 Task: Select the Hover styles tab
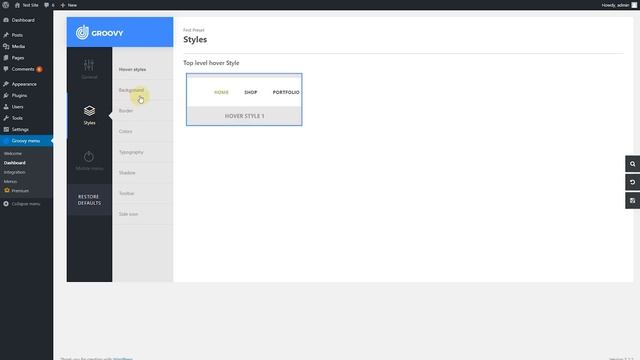[143, 69]
